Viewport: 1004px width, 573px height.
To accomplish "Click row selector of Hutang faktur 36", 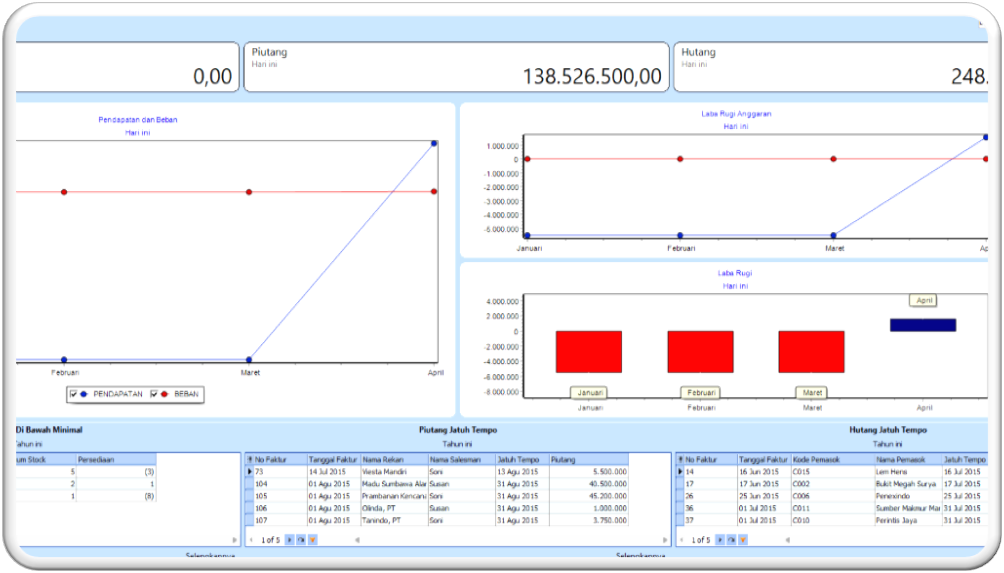I will coord(680,508).
